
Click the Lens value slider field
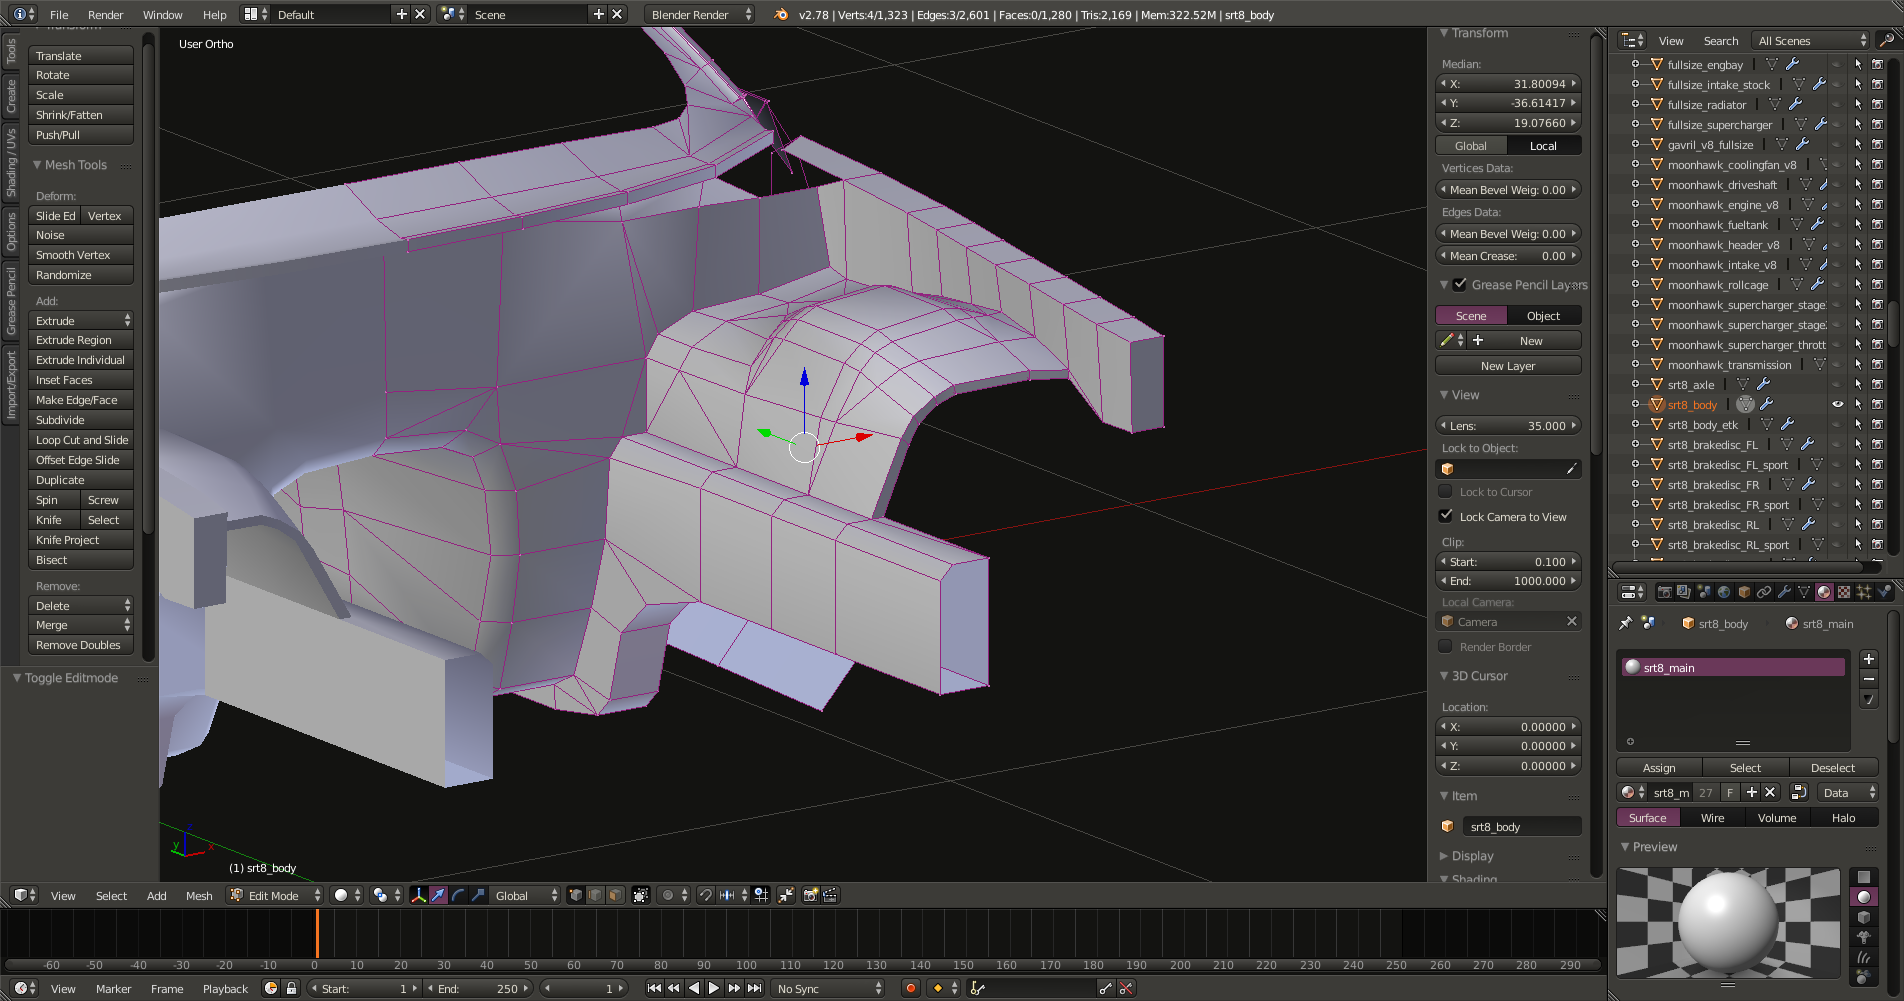(x=1508, y=426)
